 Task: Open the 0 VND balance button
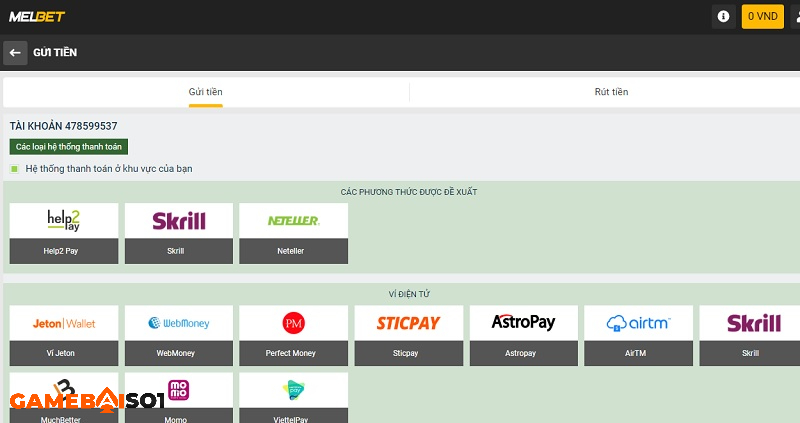(x=763, y=16)
